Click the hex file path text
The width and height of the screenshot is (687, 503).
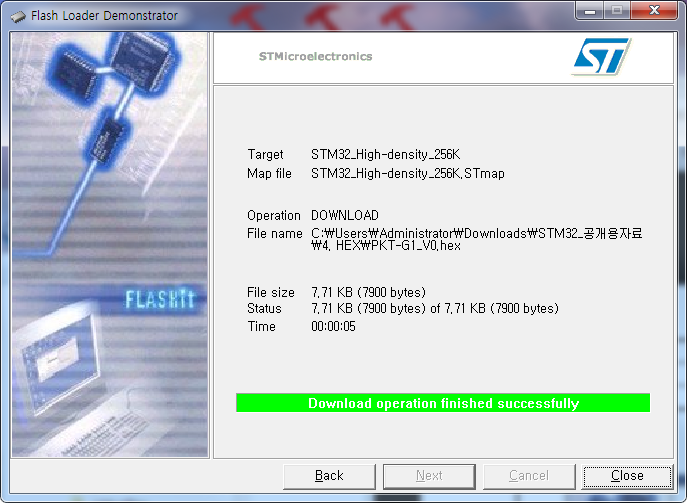(x=476, y=239)
